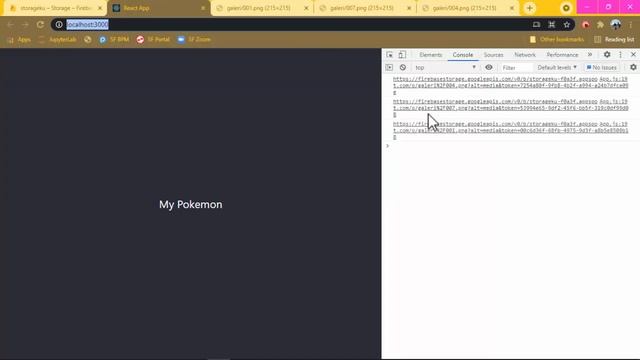Open the Performance tab
Viewport: 640px width, 360px height.
pos(562,55)
